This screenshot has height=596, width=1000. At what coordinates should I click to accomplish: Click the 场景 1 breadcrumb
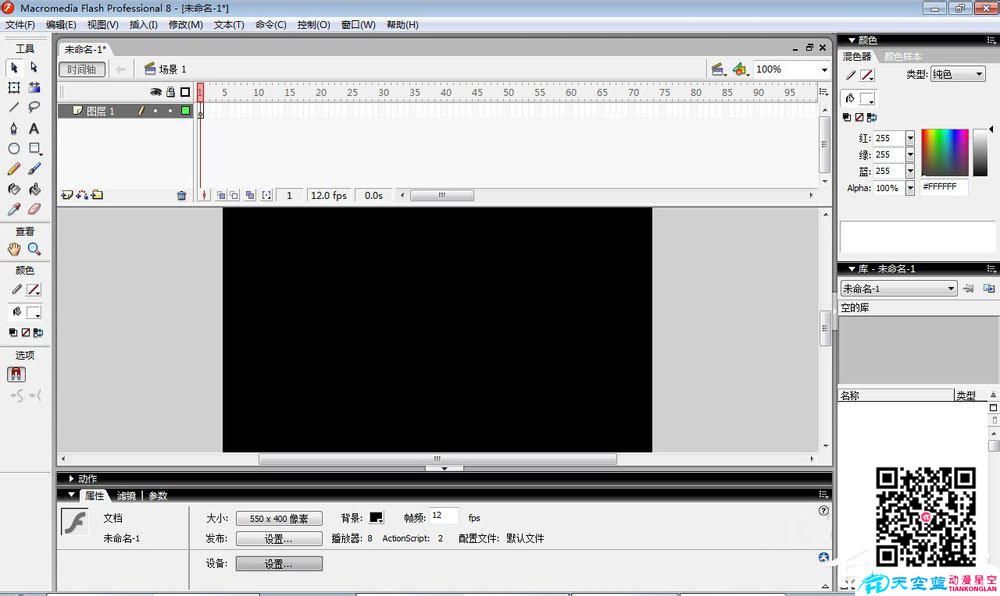click(x=166, y=69)
